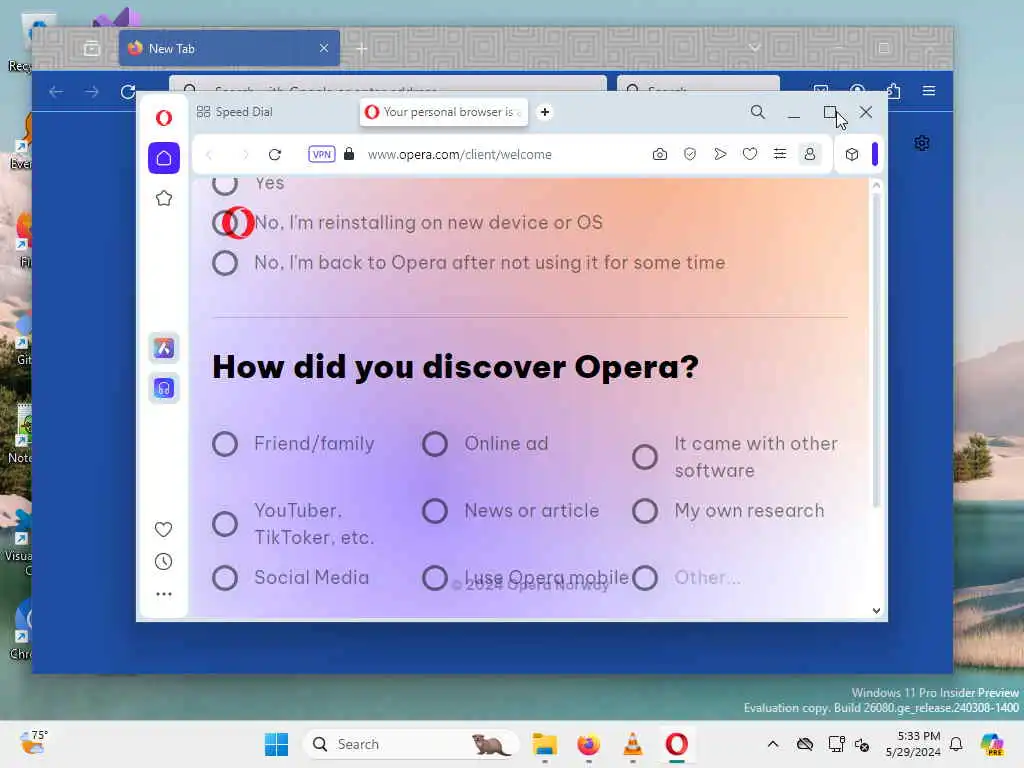Take a snapshot with camera icon
The height and width of the screenshot is (768, 1024).
660,155
